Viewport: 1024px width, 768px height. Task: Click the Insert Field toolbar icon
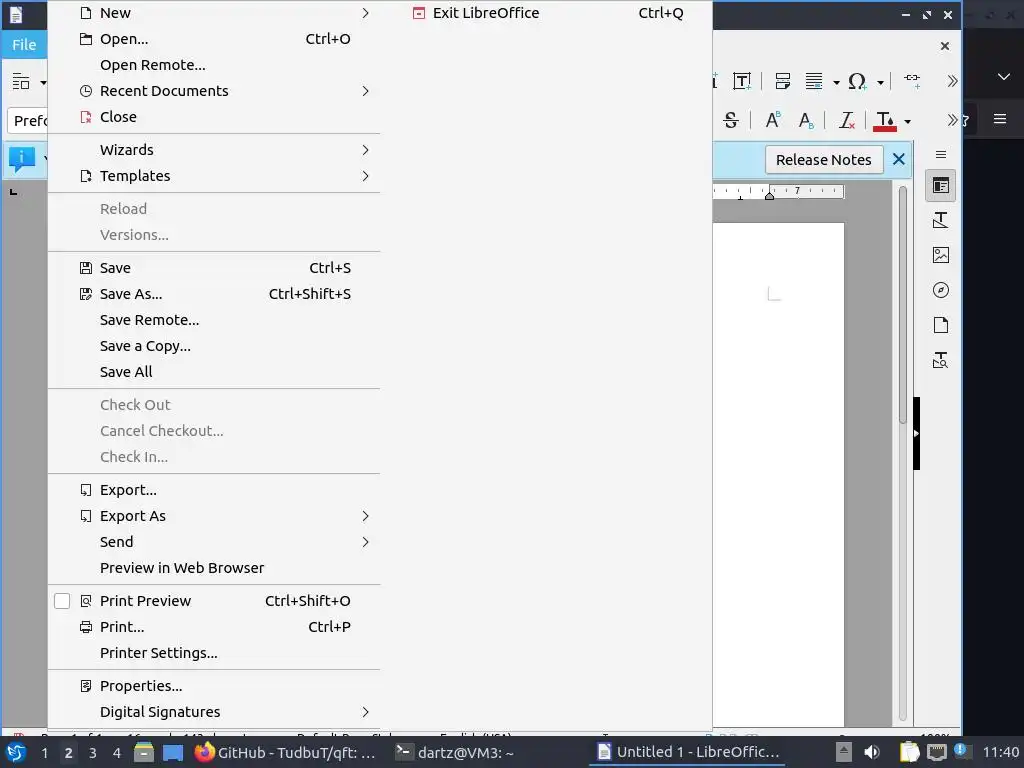point(814,82)
